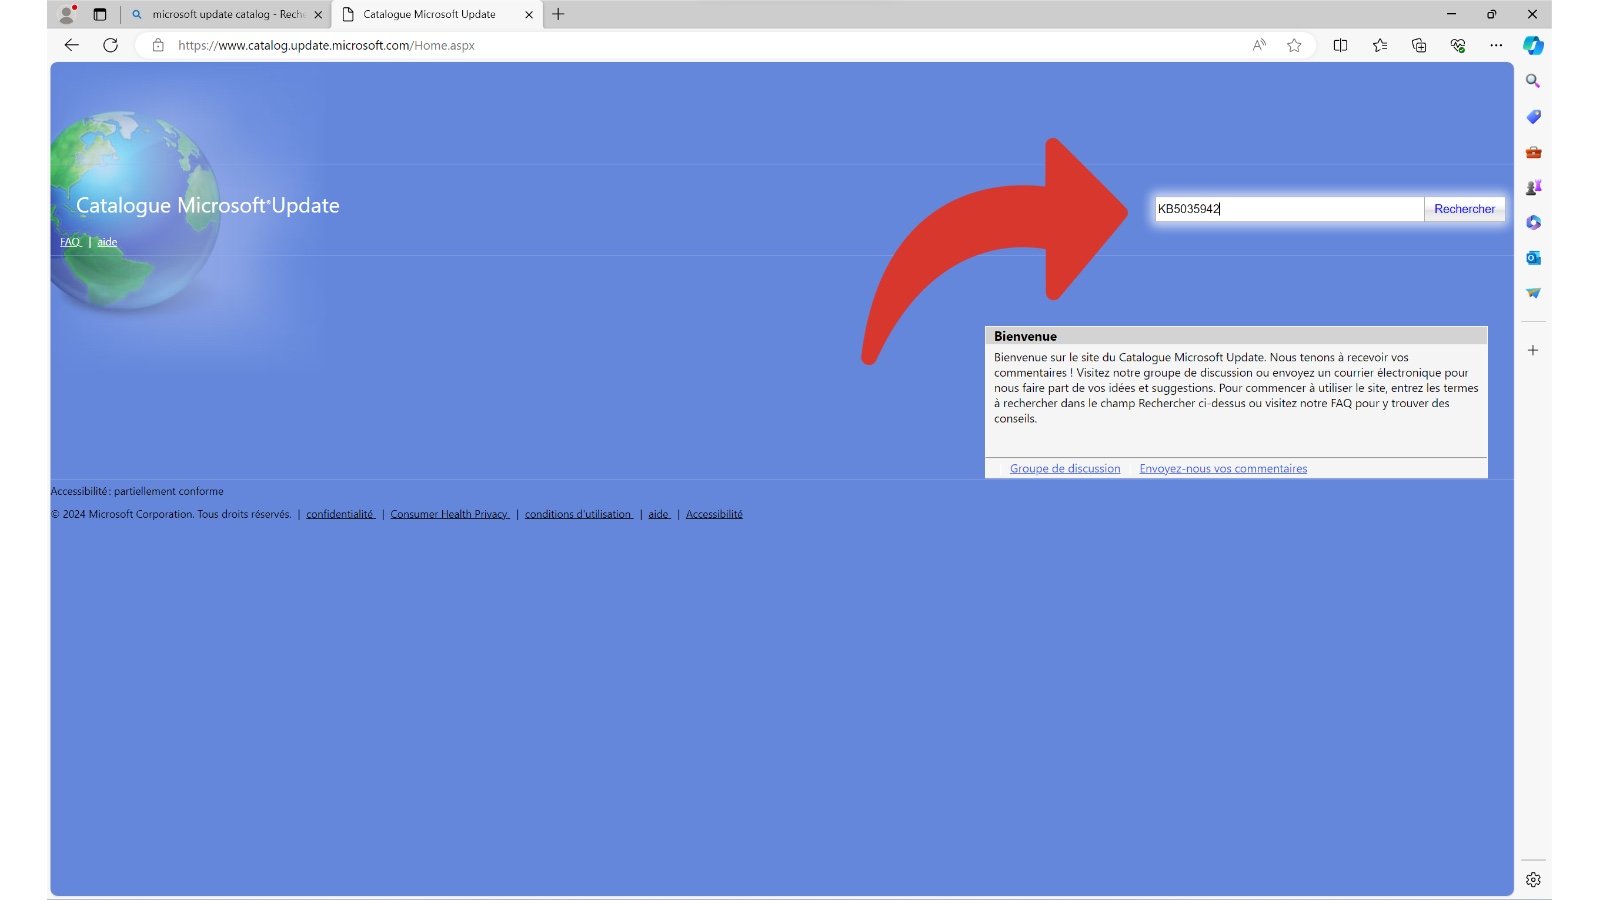The width and height of the screenshot is (1600, 900).
Task: Click the search field containing KB5035942
Action: (x=1288, y=209)
